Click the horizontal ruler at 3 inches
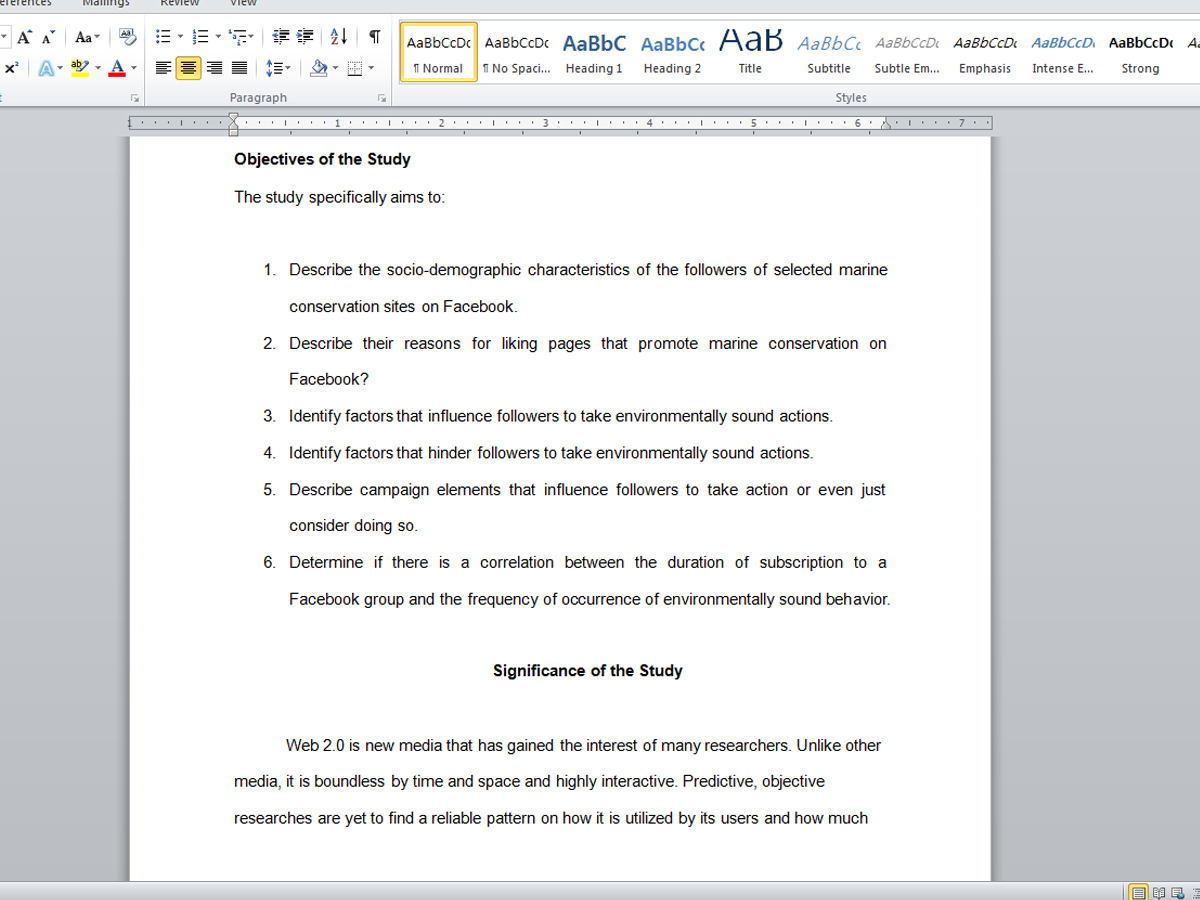The height and width of the screenshot is (900, 1200). click(545, 123)
